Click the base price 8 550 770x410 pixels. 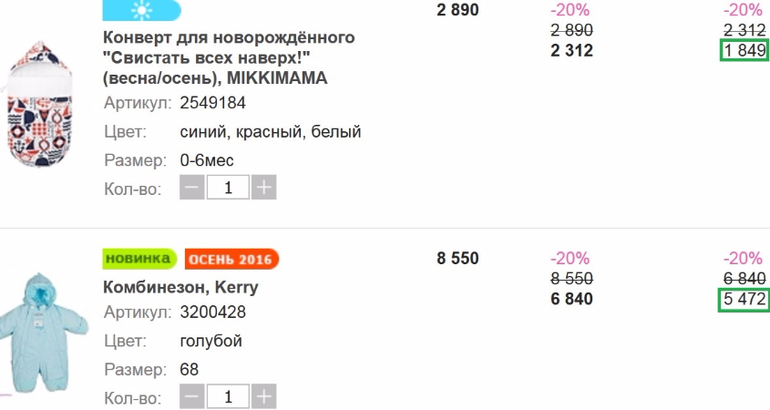point(458,259)
